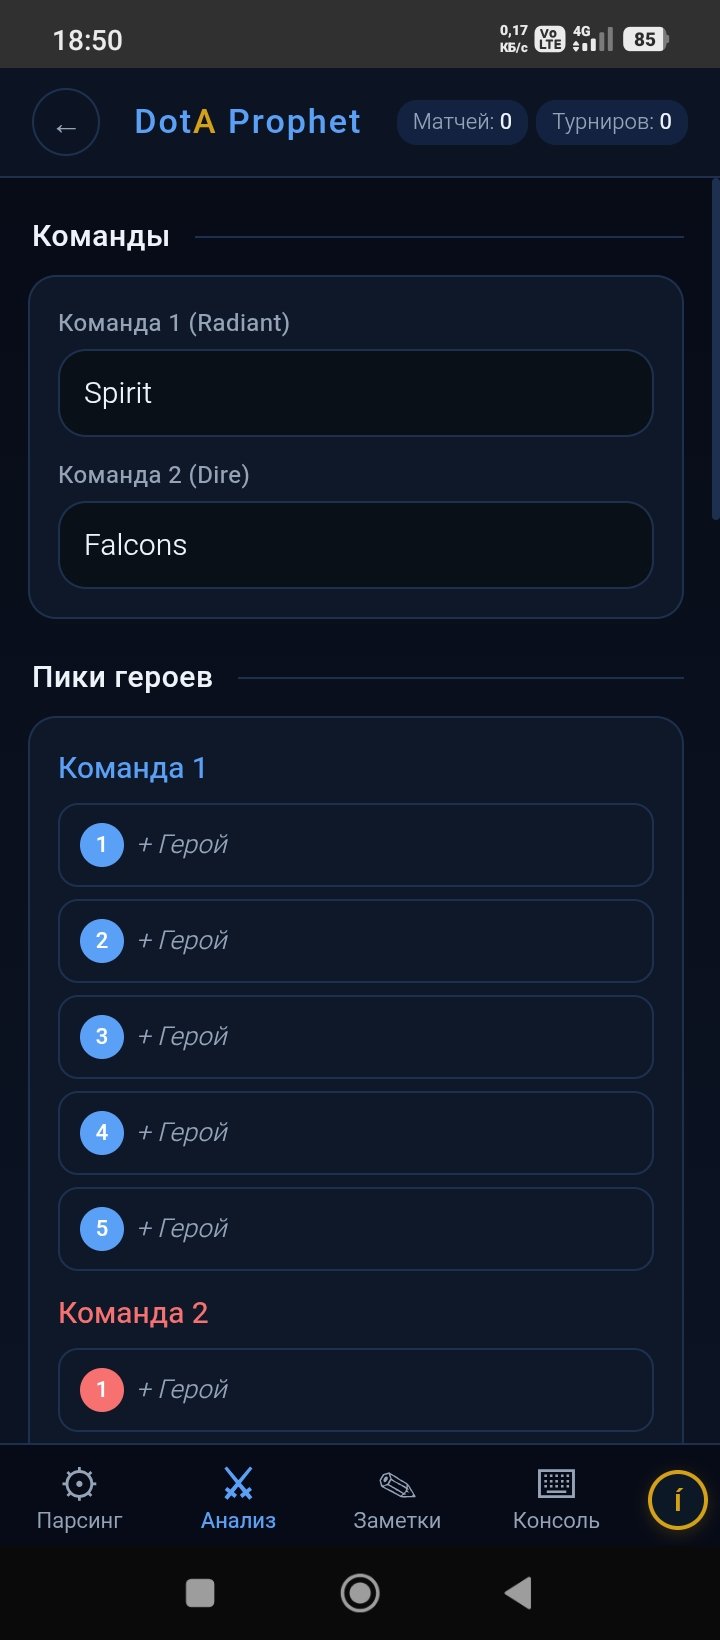This screenshot has width=720, height=1640.
Task: Tap the back arrow button
Action: coord(66,123)
